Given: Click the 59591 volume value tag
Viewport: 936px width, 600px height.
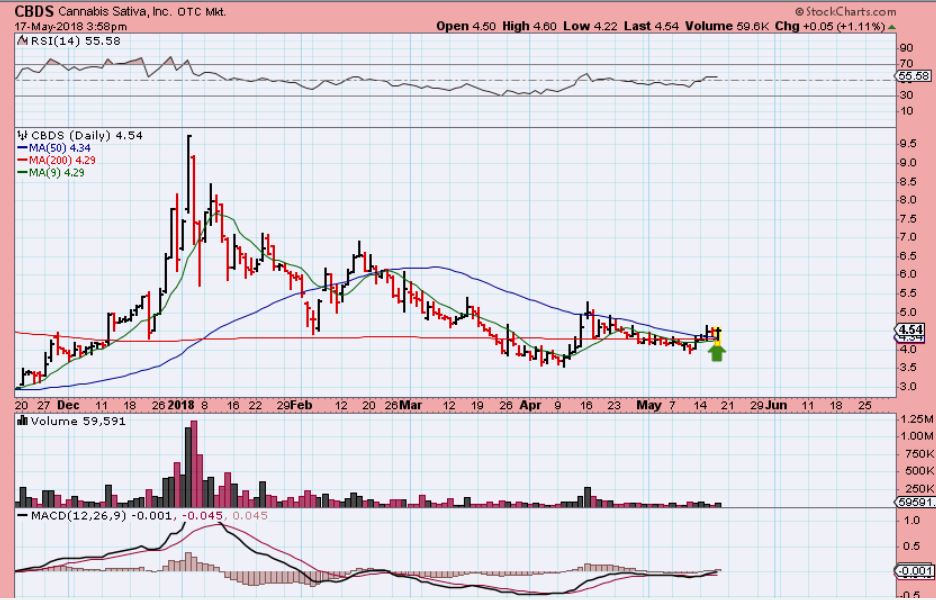Looking at the screenshot, I should (x=915, y=502).
